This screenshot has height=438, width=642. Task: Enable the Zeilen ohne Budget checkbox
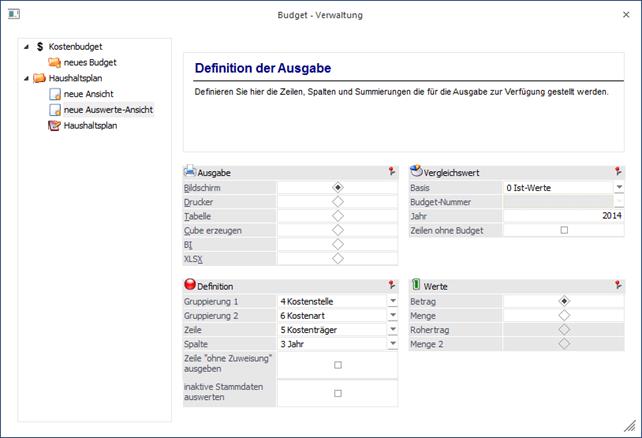click(x=564, y=230)
